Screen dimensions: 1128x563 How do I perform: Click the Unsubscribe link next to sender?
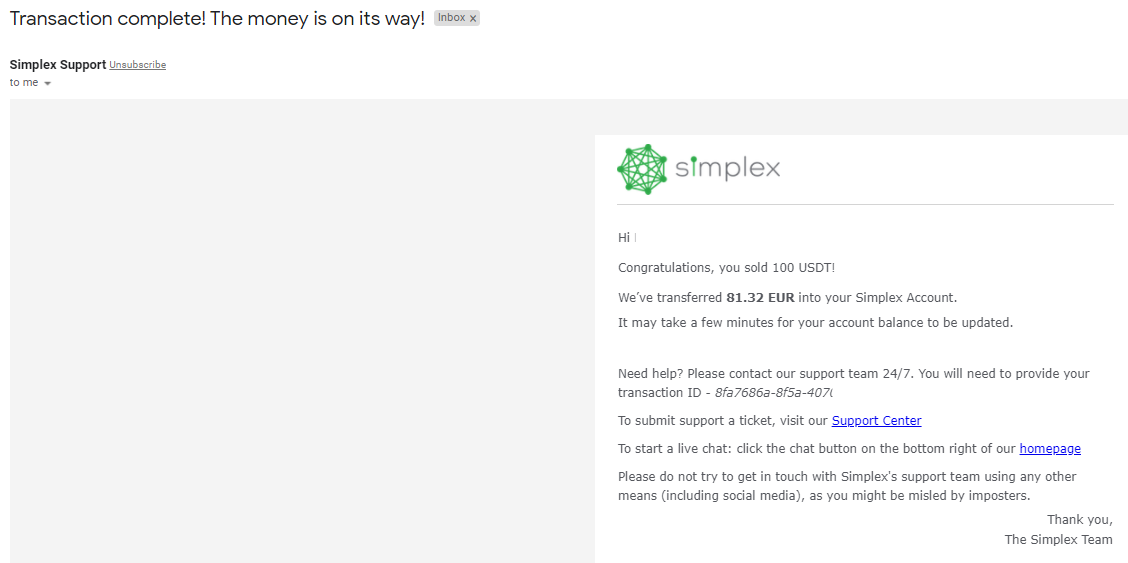[138, 65]
